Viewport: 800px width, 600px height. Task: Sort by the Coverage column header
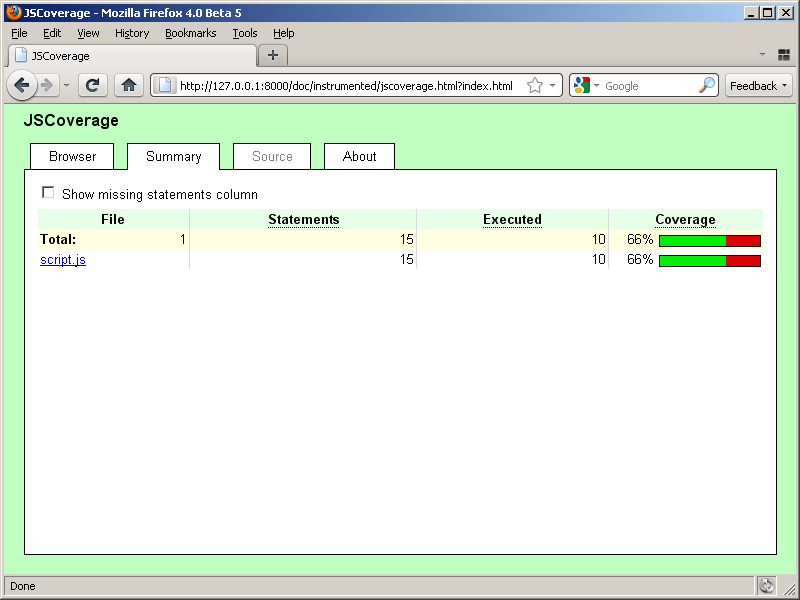(685, 219)
